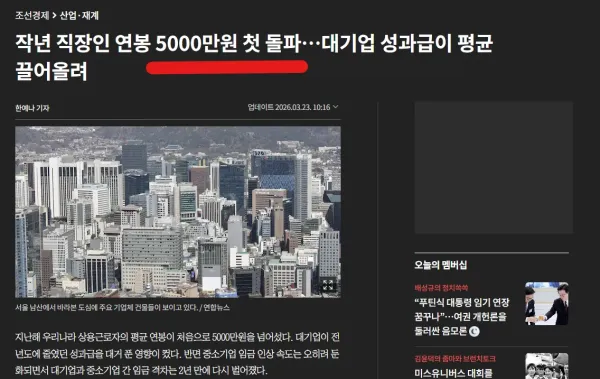Open the 푸틴식 대통령 임기 연장 article
Viewport: 600px width, 379px height.
tap(462, 317)
